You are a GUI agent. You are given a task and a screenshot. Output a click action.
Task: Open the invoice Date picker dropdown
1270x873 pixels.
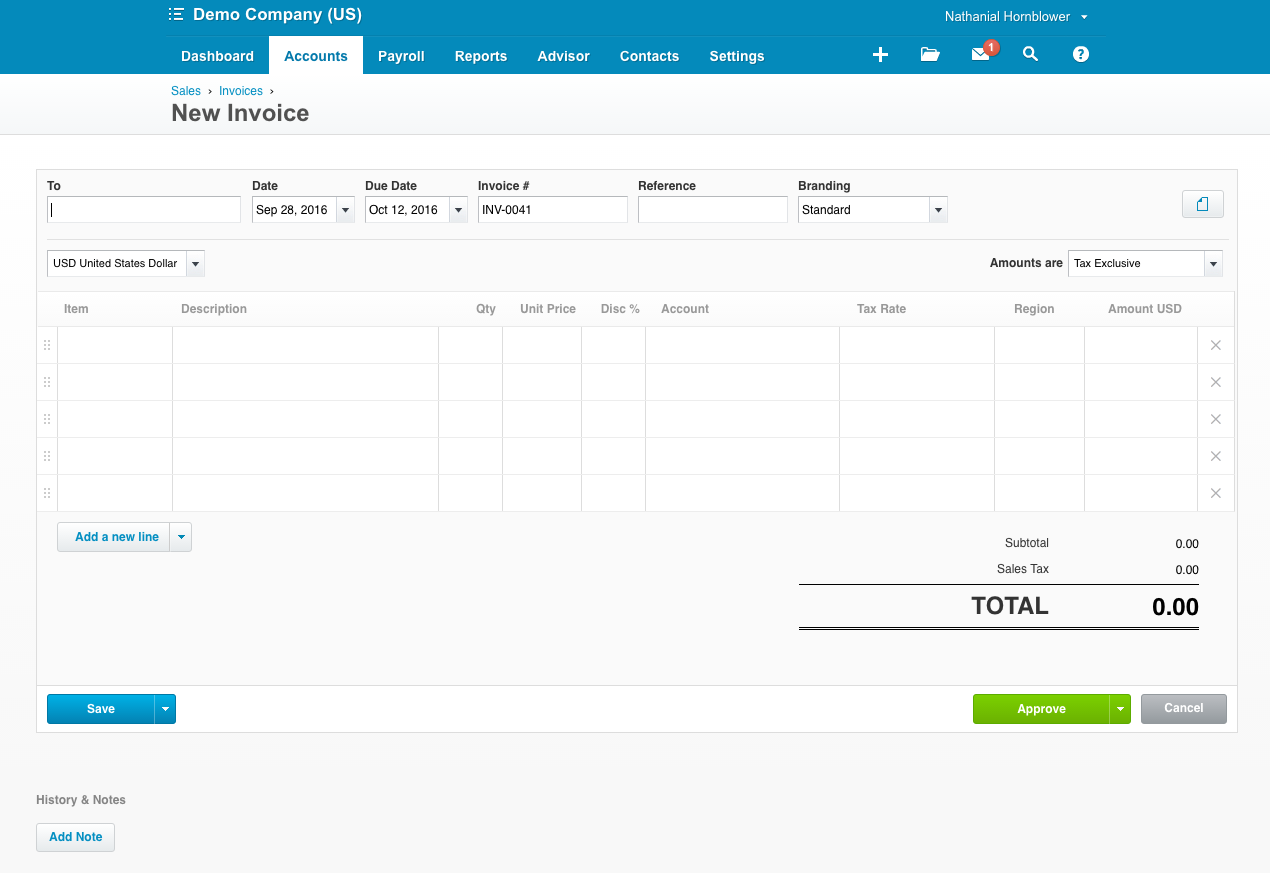pos(345,209)
